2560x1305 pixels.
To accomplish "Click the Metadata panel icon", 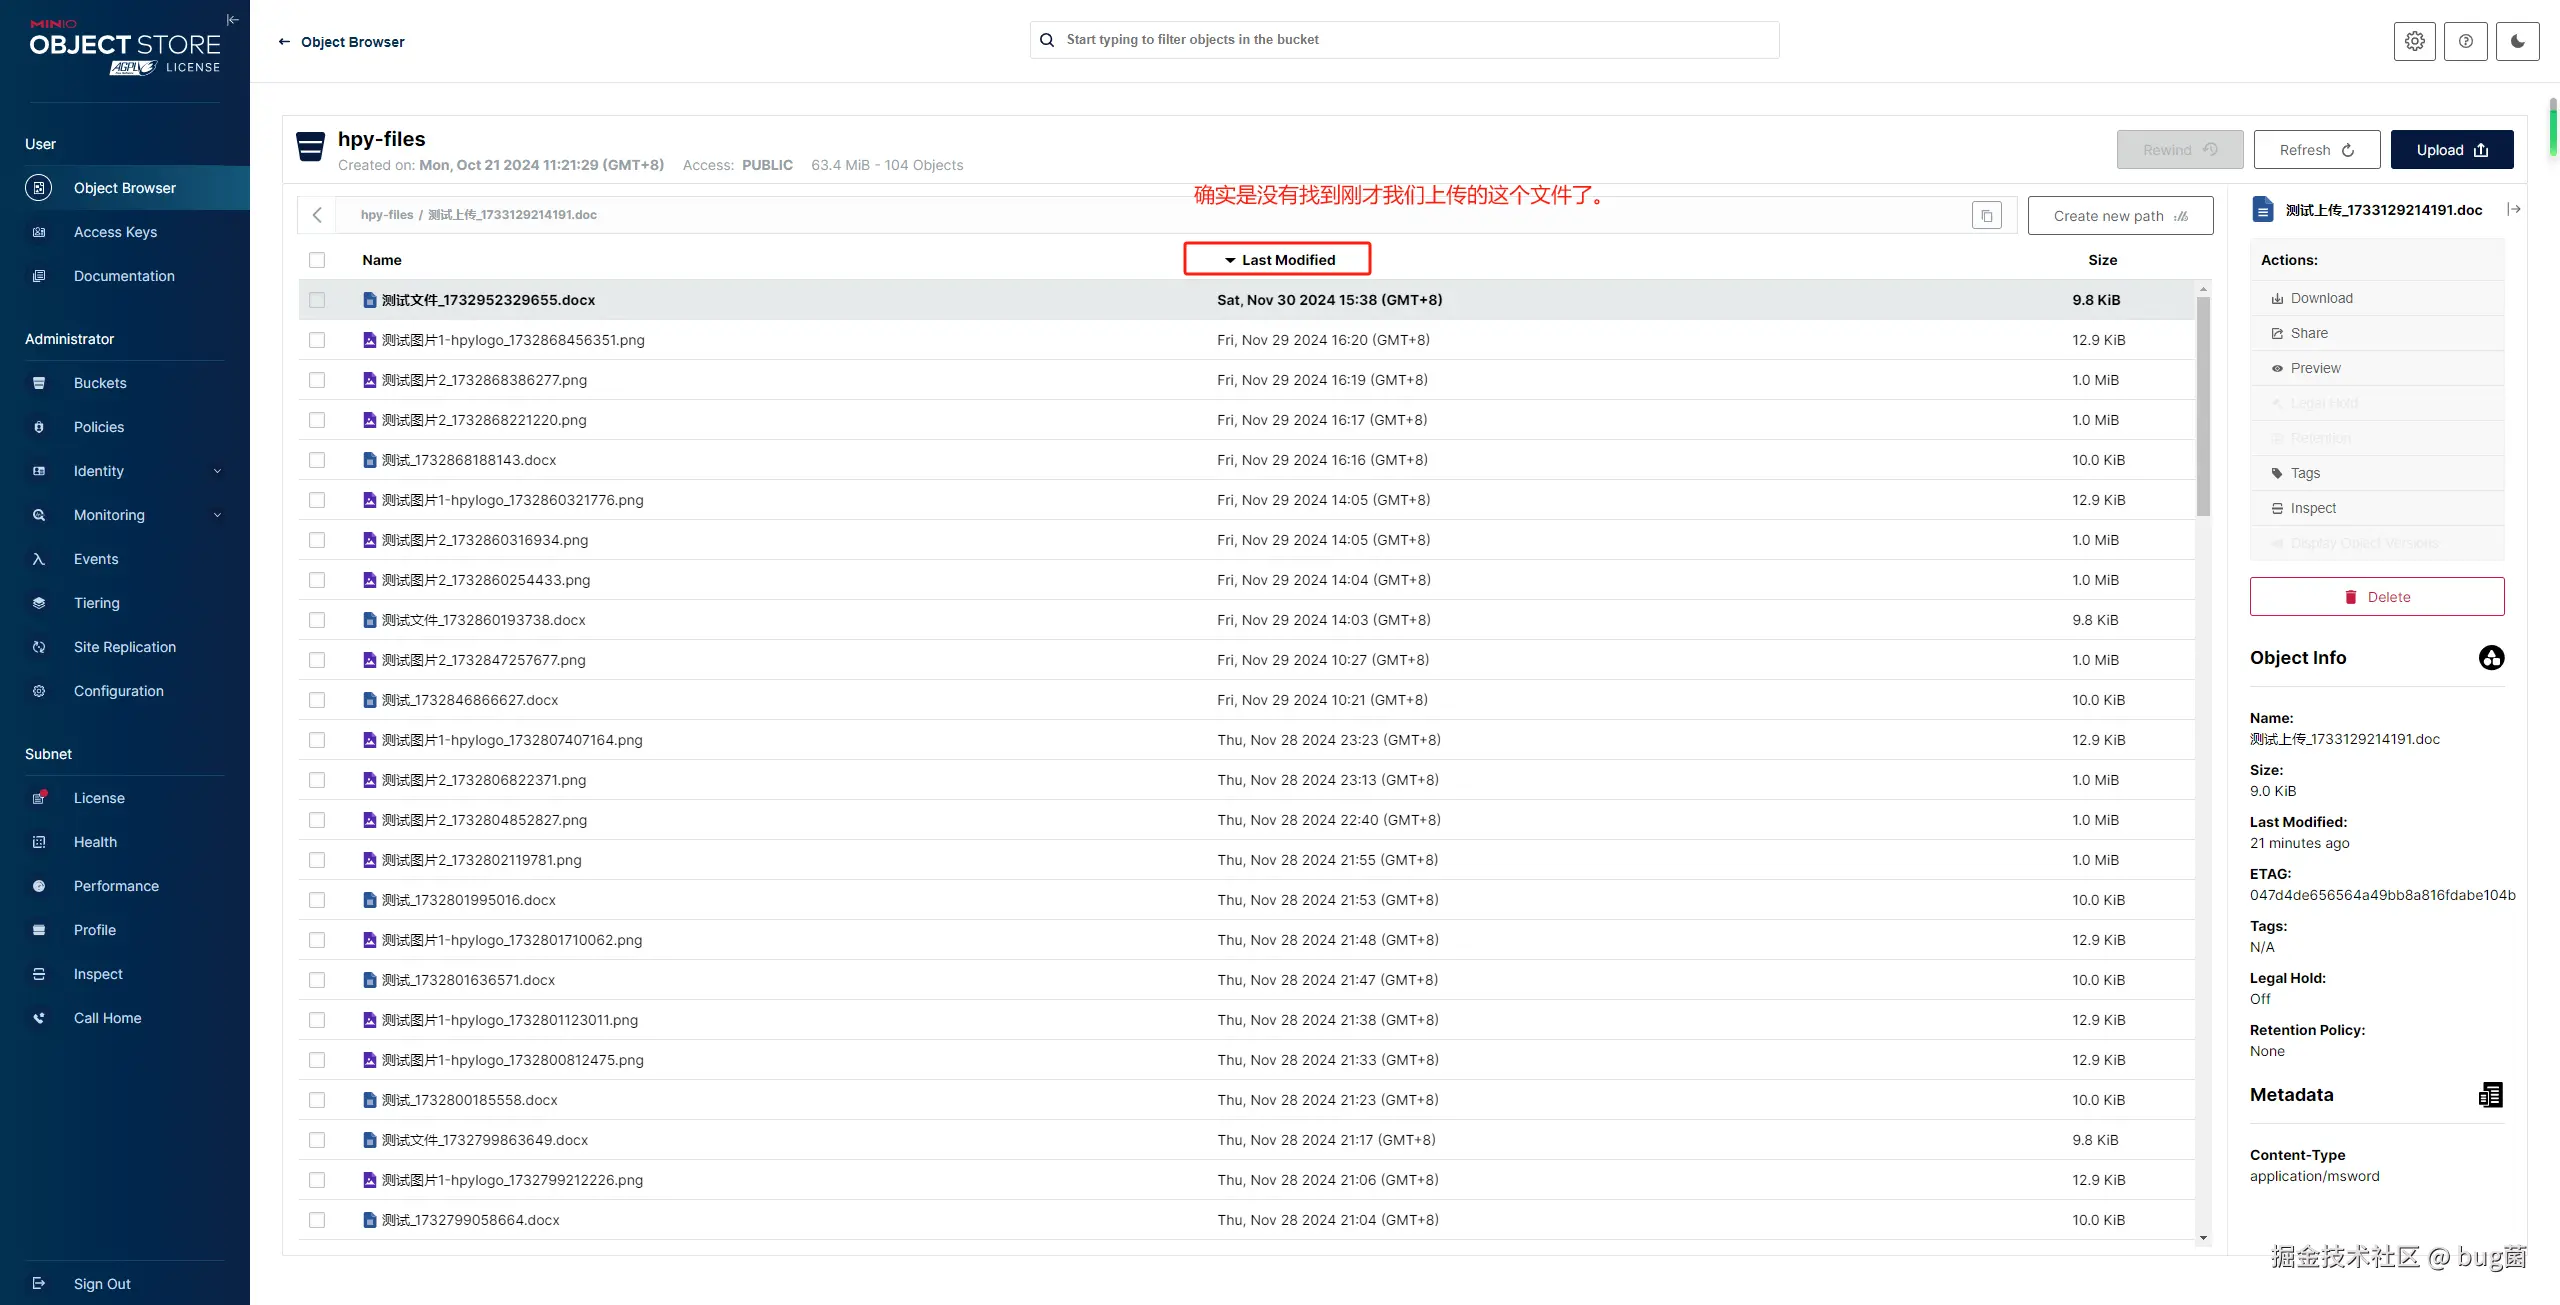I will 2490,1095.
